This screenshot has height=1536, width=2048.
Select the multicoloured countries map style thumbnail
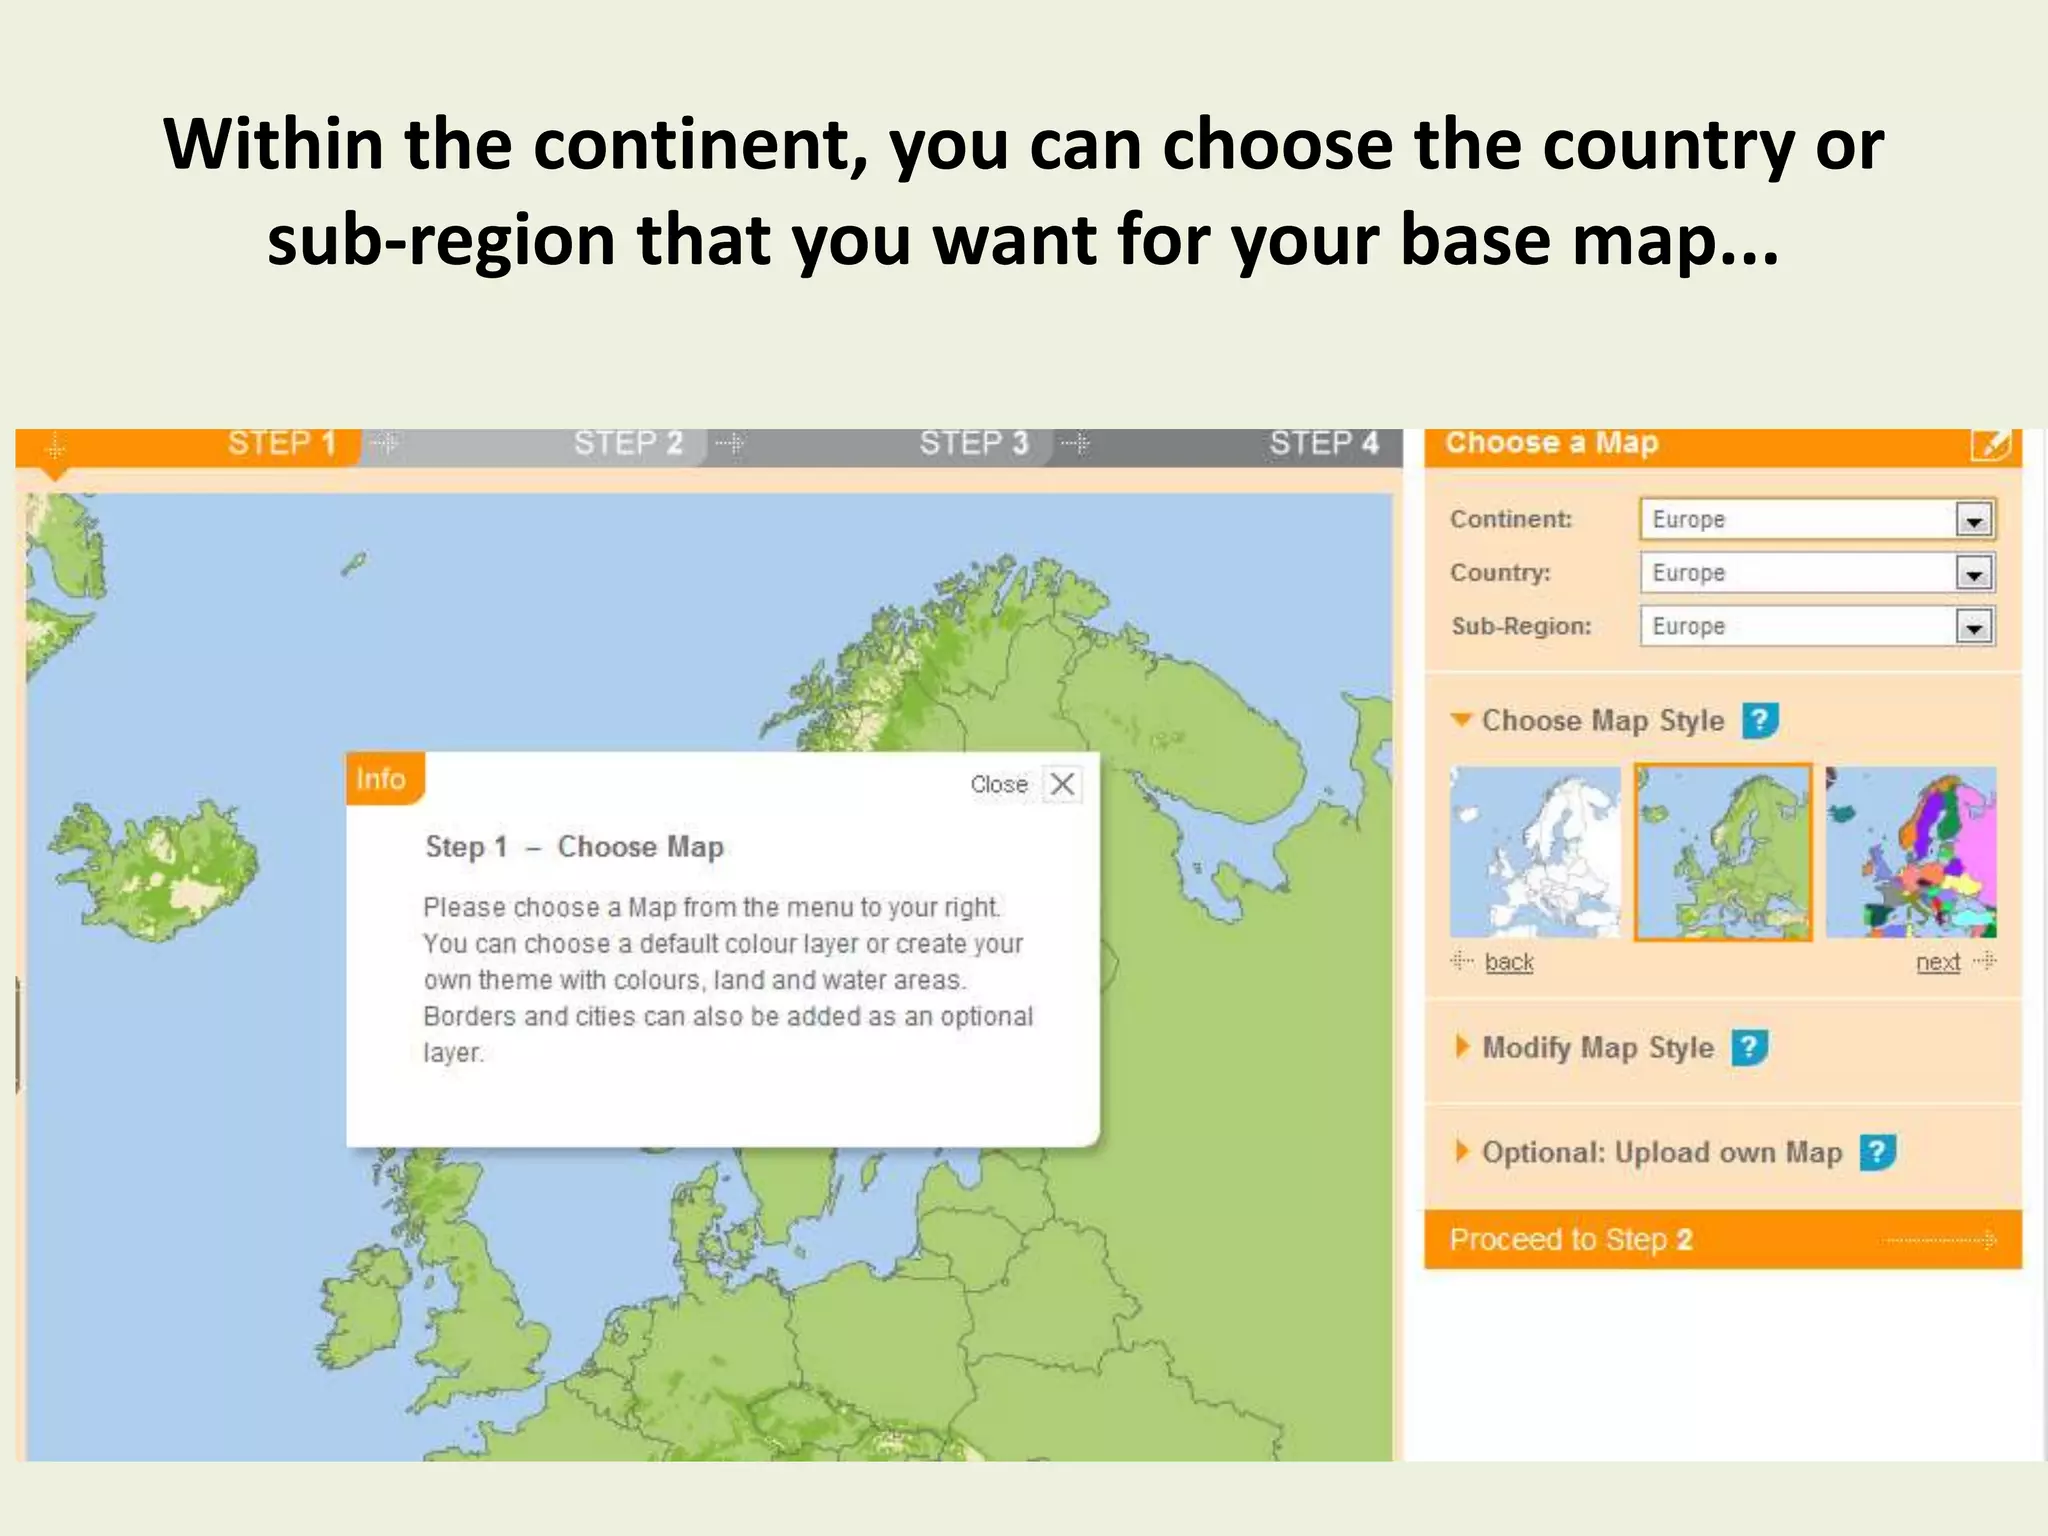click(1911, 852)
